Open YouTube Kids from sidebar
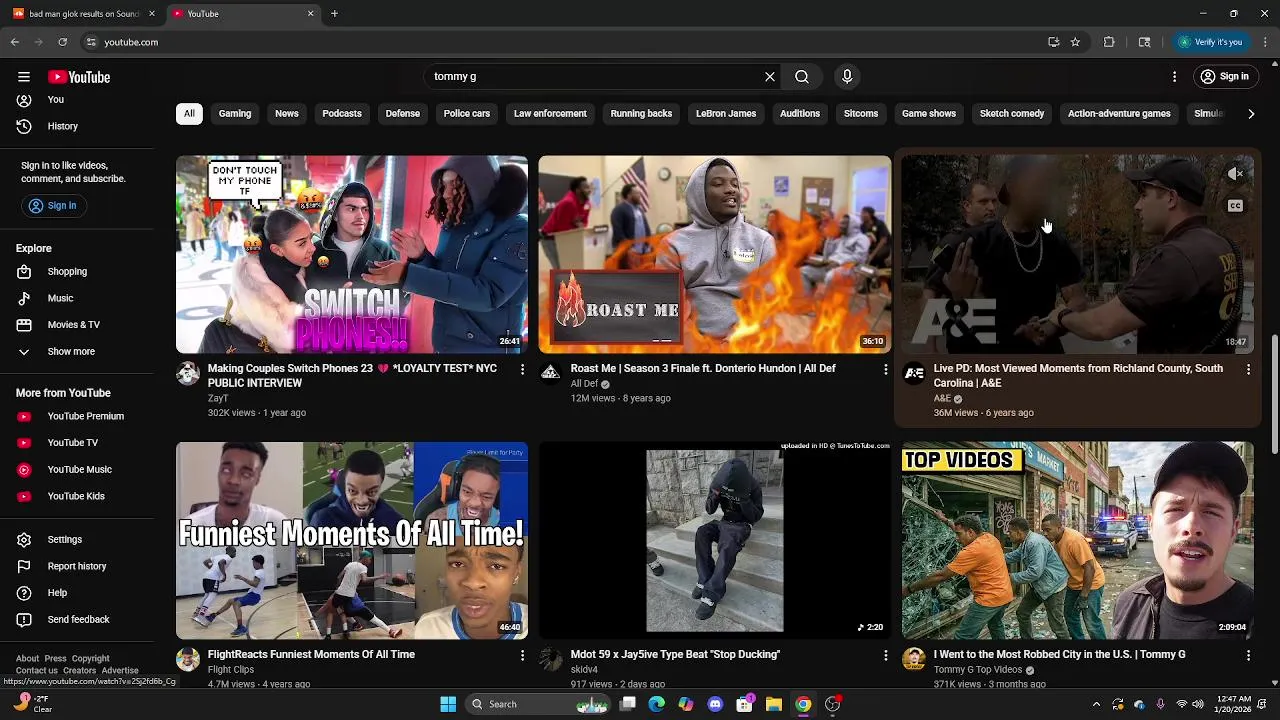1280x720 pixels. 76,496
